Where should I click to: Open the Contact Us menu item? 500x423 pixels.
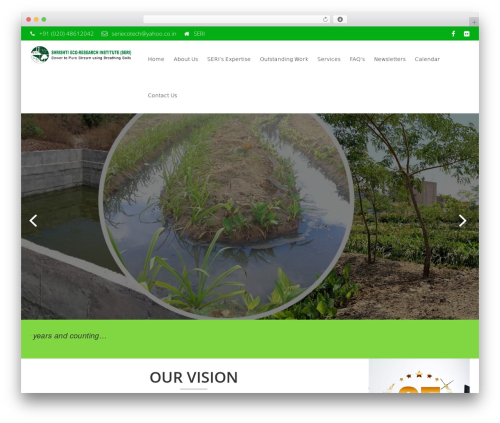pyautogui.click(x=162, y=95)
